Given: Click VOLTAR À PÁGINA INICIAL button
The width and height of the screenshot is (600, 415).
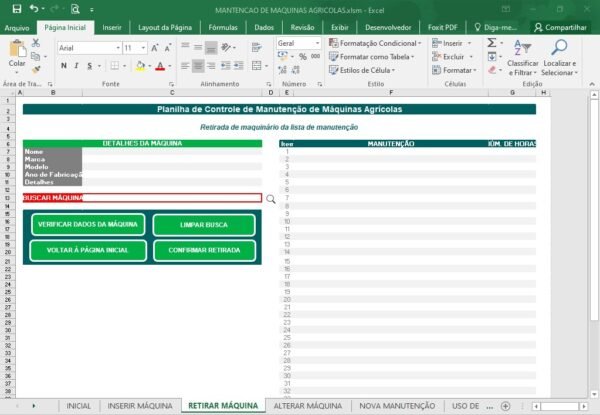Looking at the screenshot, I should pyautogui.click(x=88, y=251).
